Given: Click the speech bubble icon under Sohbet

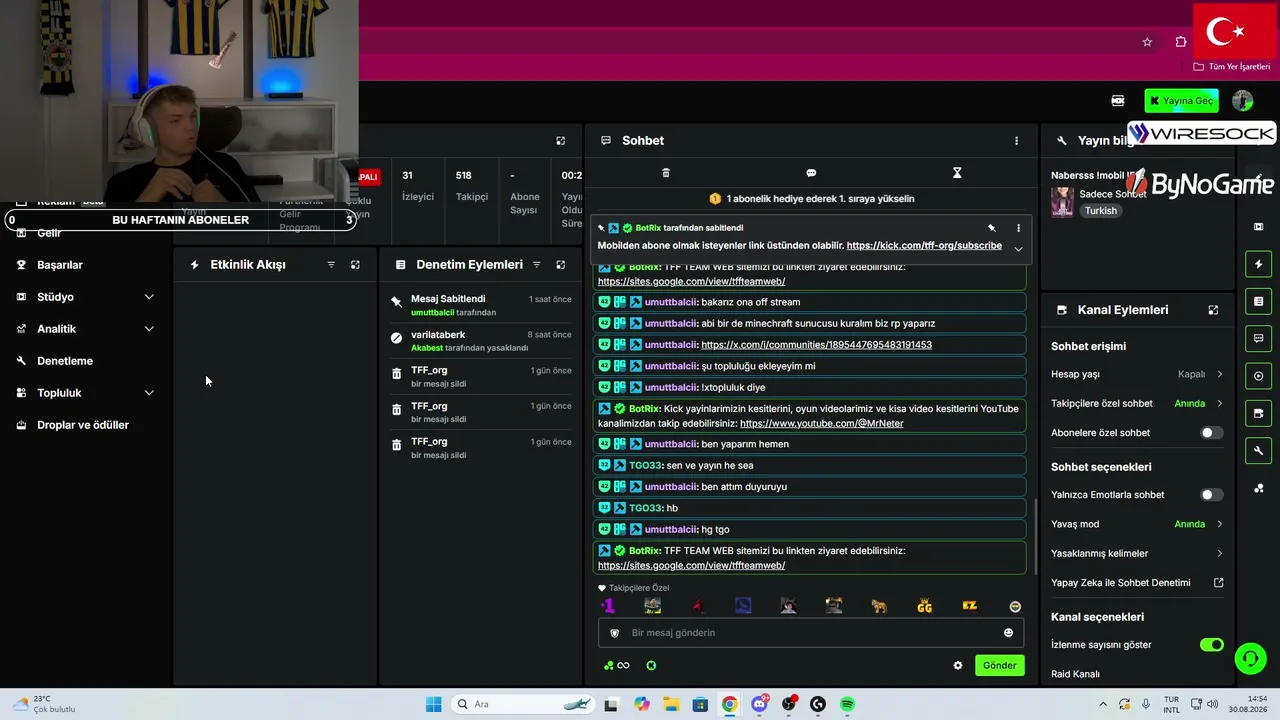Looking at the screenshot, I should pyautogui.click(x=811, y=173).
